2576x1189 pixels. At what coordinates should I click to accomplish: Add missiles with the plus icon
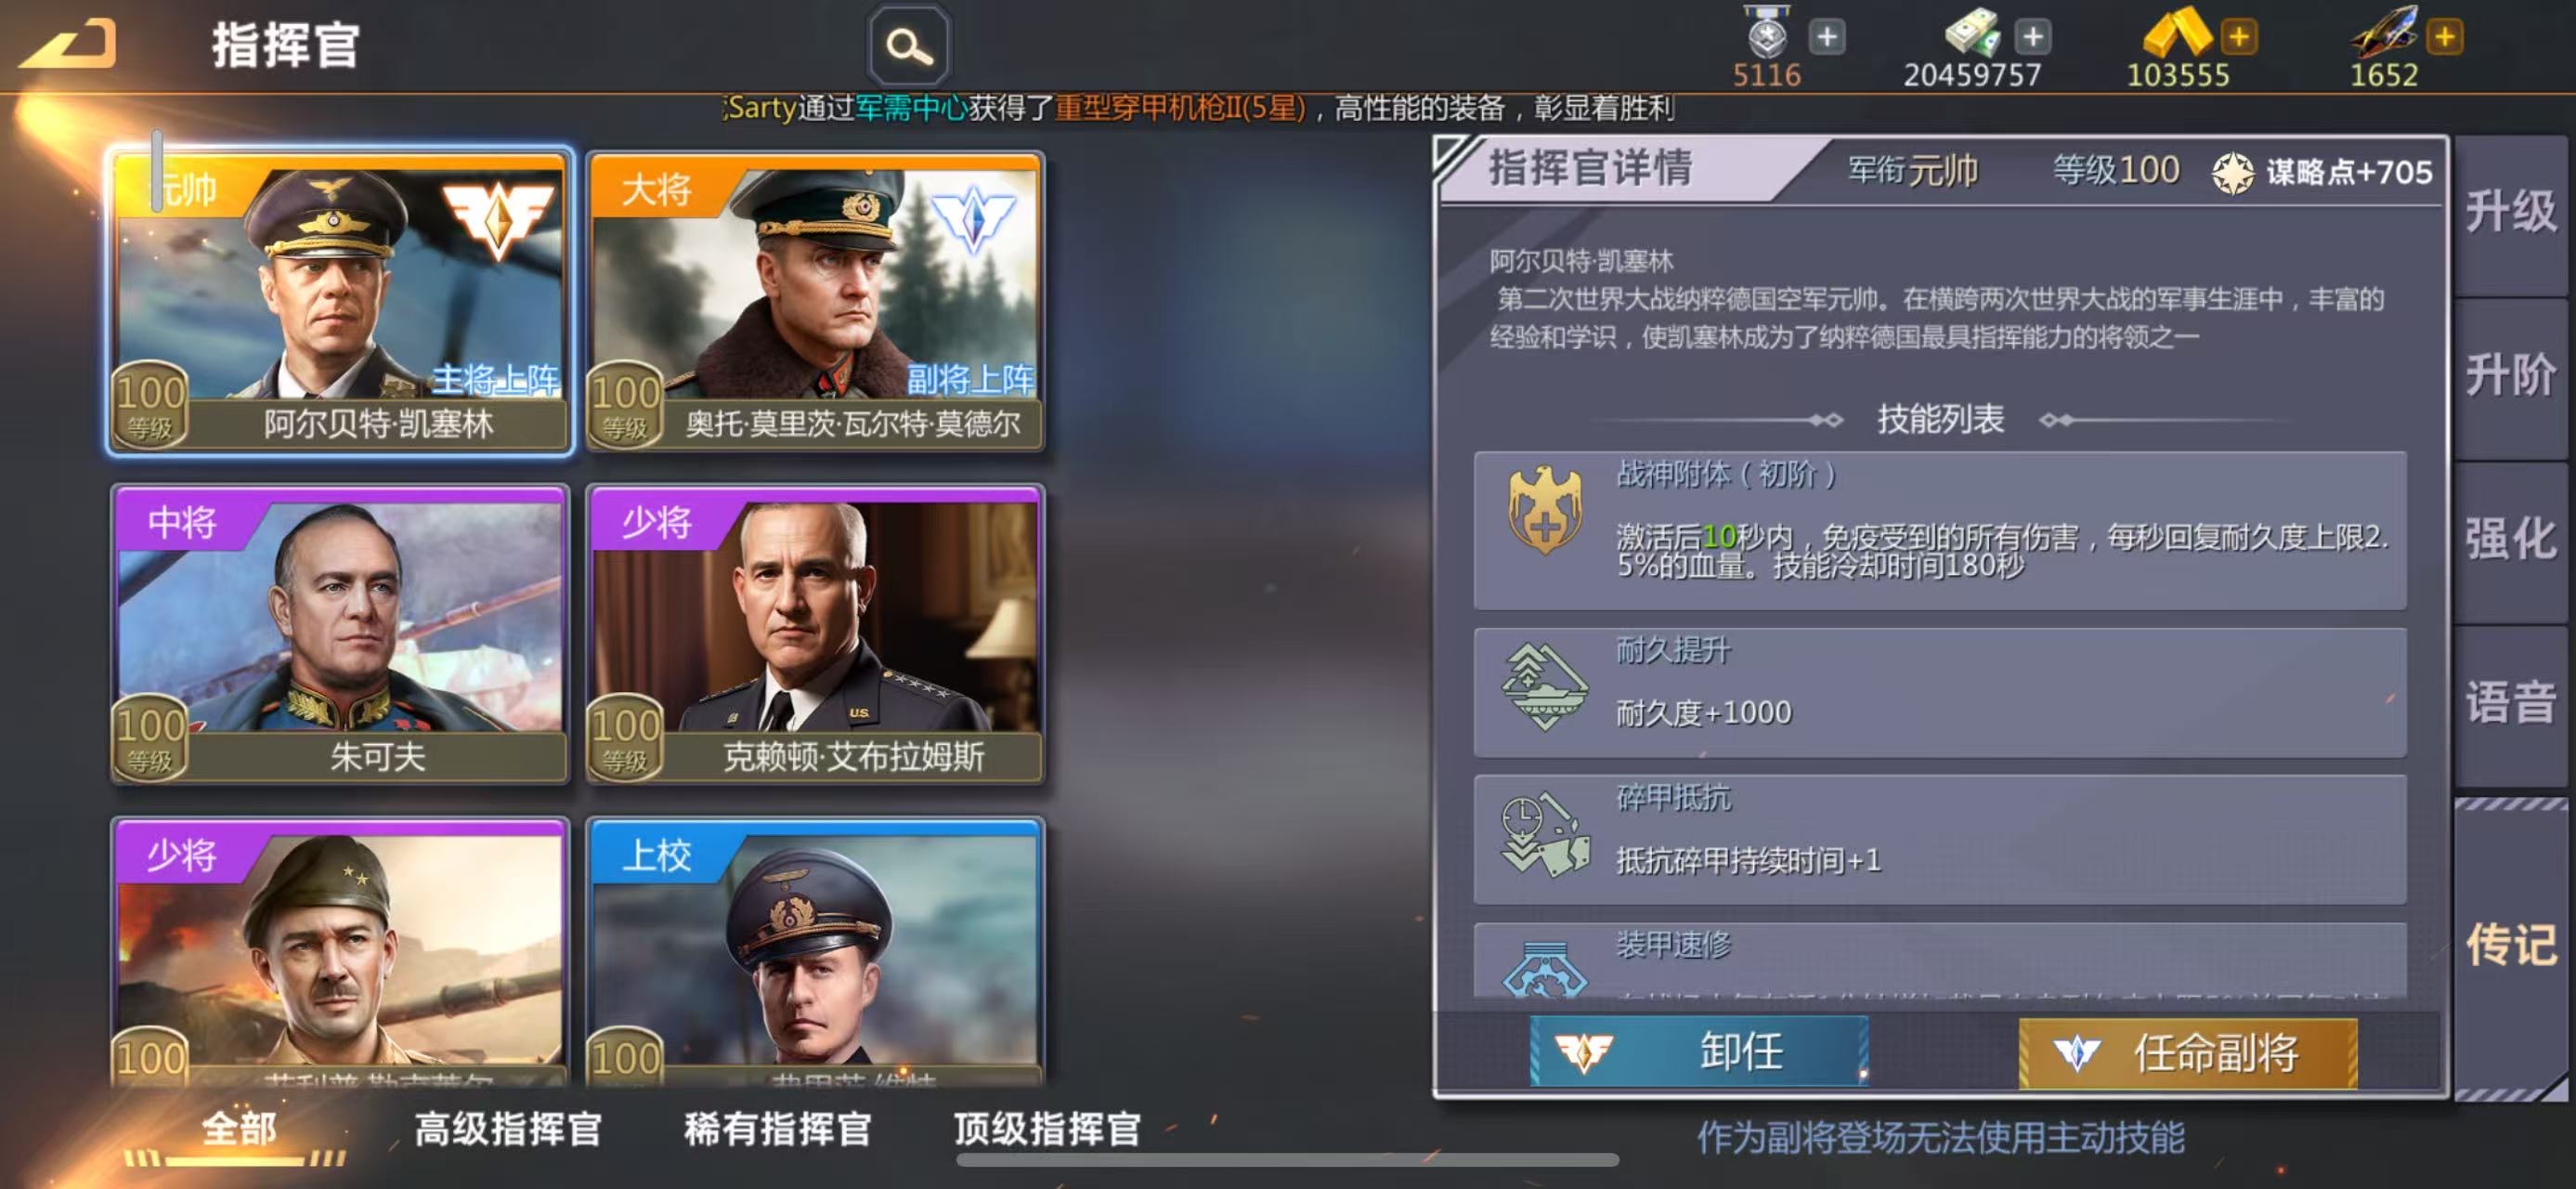pos(2444,37)
